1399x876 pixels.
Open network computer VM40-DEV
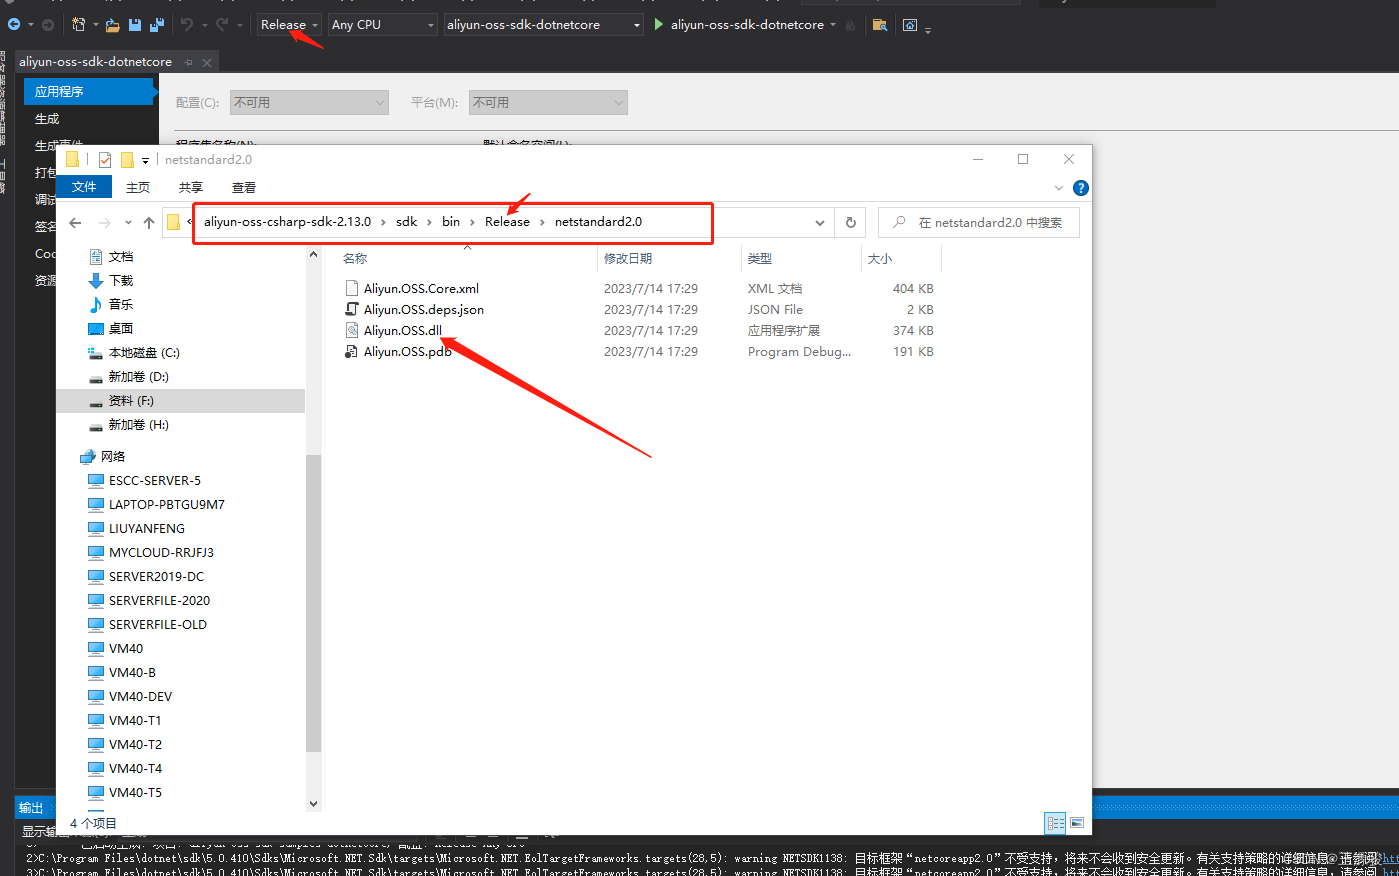click(140, 696)
